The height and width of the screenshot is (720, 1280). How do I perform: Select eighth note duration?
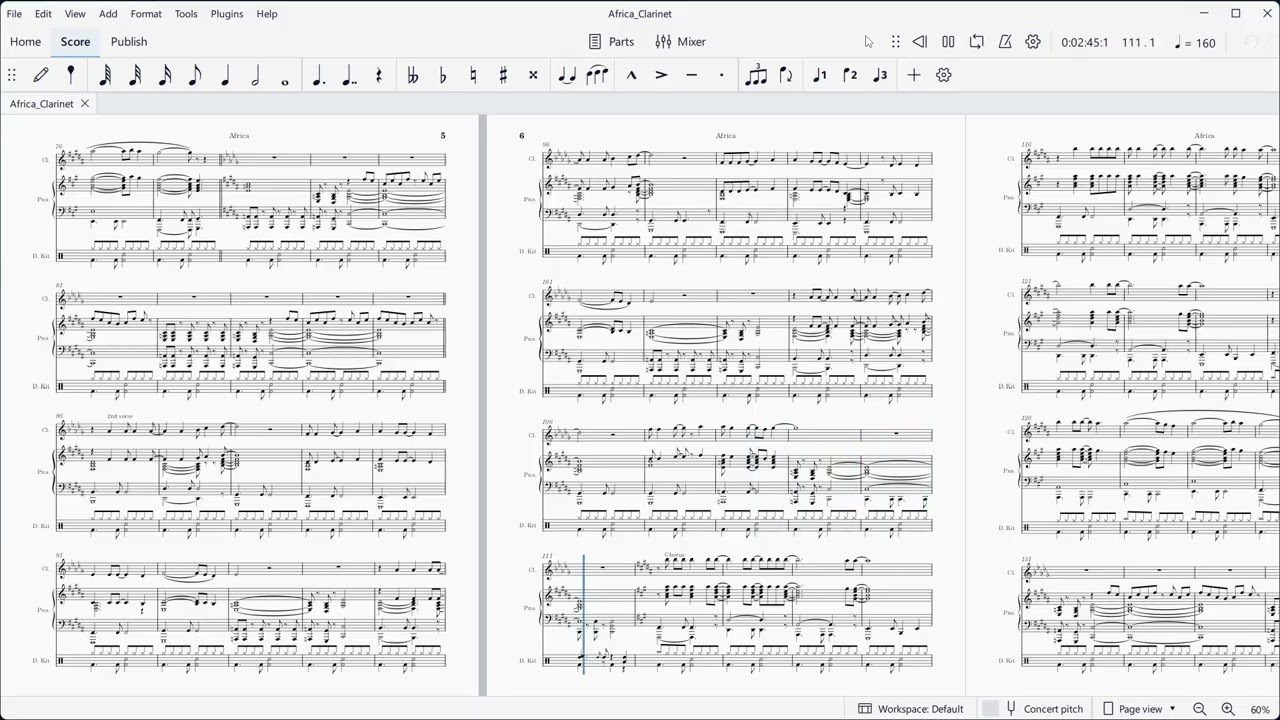(195, 75)
